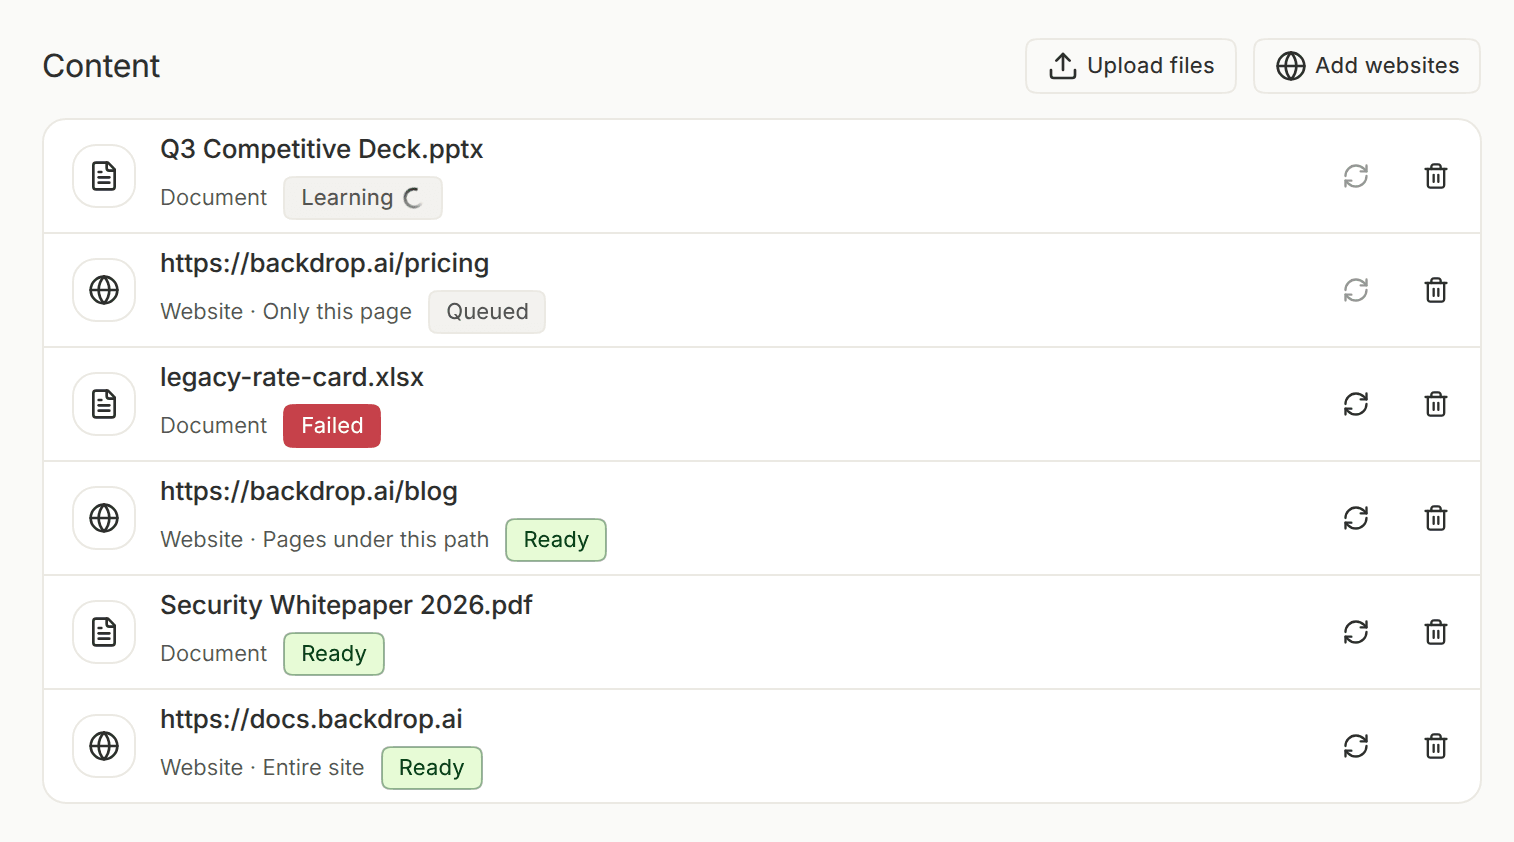Retry the failed legacy-rate-card.xlsx document
The image size is (1514, 842).
point(1356,404)
